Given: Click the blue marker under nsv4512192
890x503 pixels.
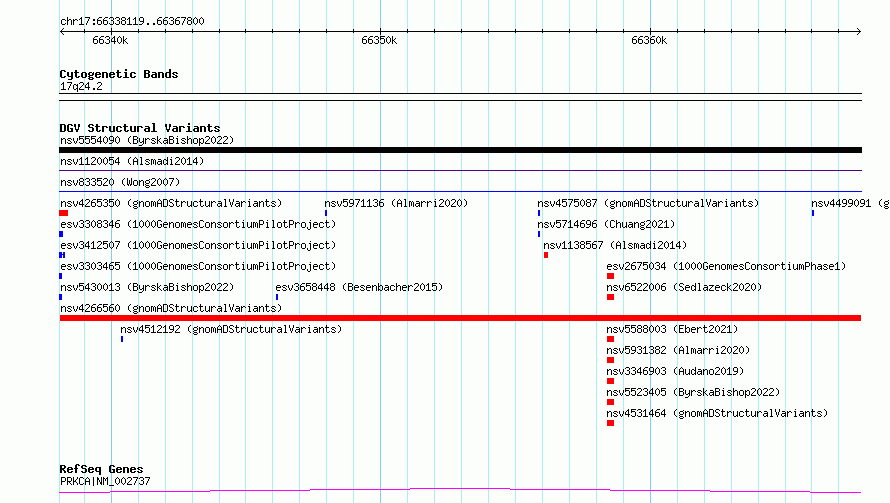Looking at the screenshot, I should [122, 339].
